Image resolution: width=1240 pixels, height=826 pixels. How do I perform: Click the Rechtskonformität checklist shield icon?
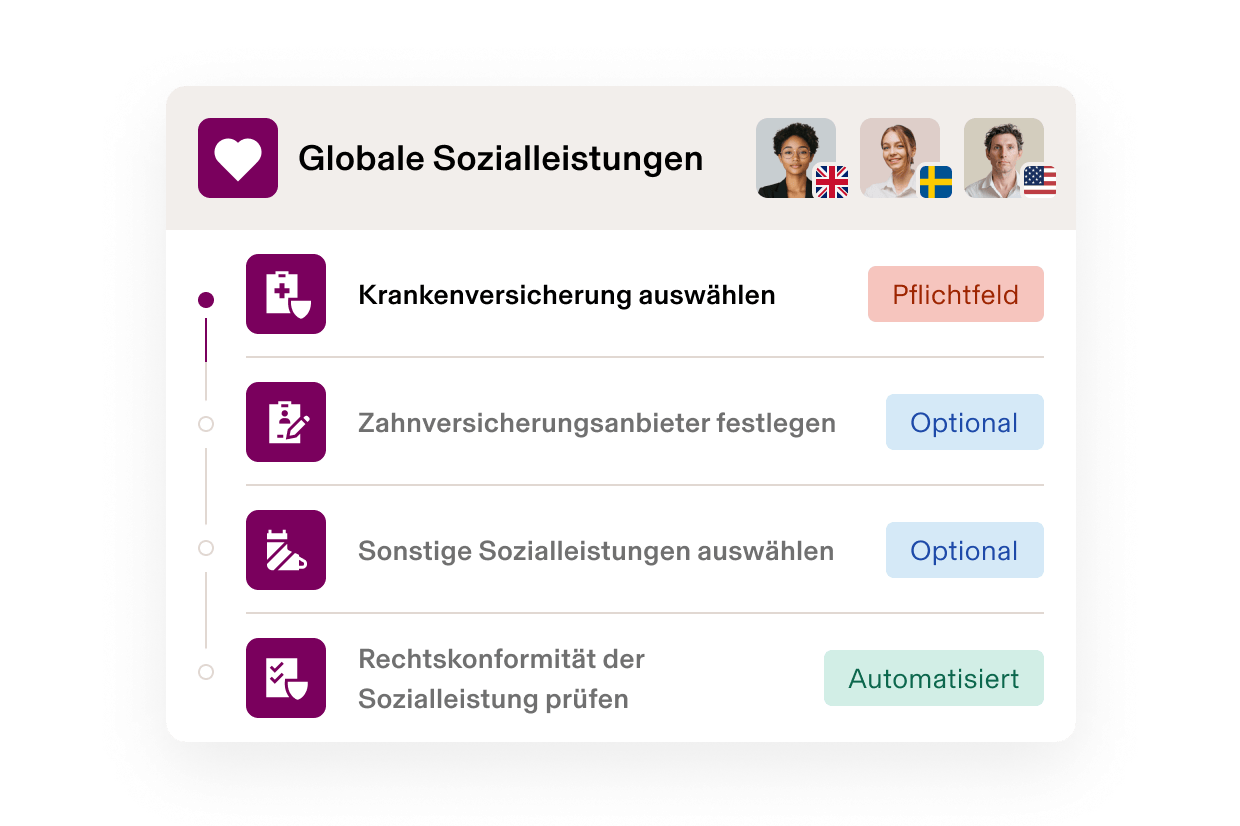point(285,678)
